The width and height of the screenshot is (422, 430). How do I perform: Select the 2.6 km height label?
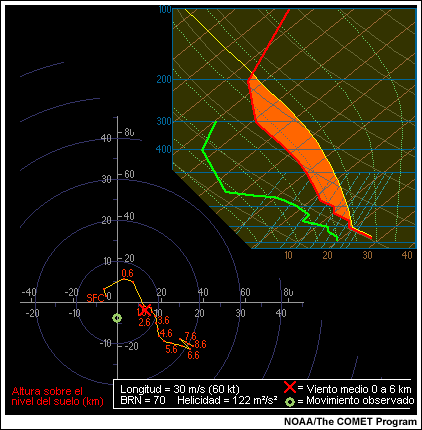[144, 322]
